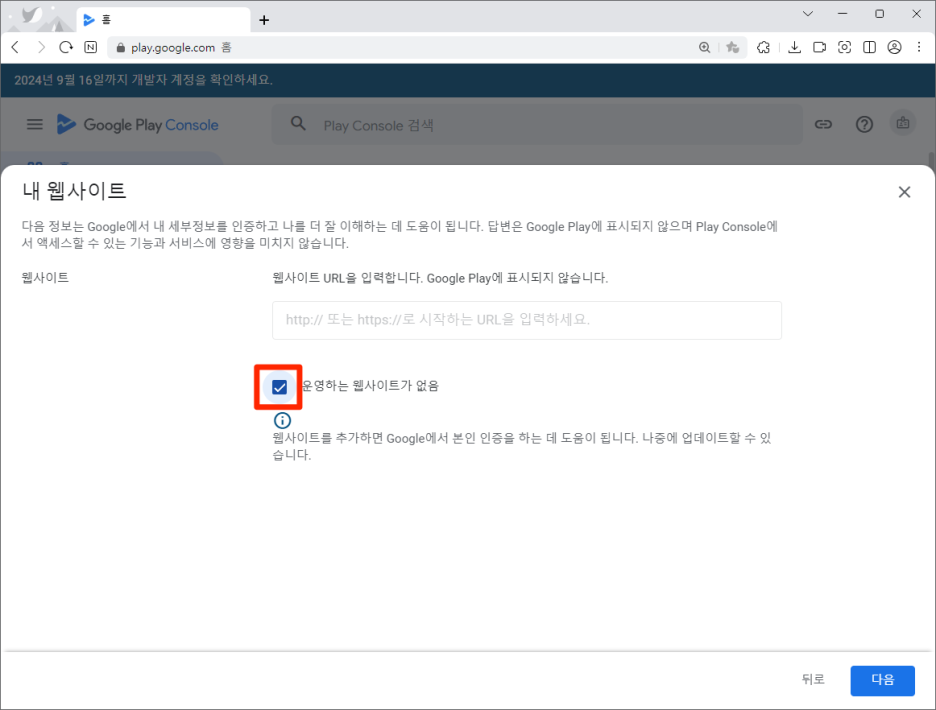
Task: Click the screen record toolbar icon
Action: 820,47
